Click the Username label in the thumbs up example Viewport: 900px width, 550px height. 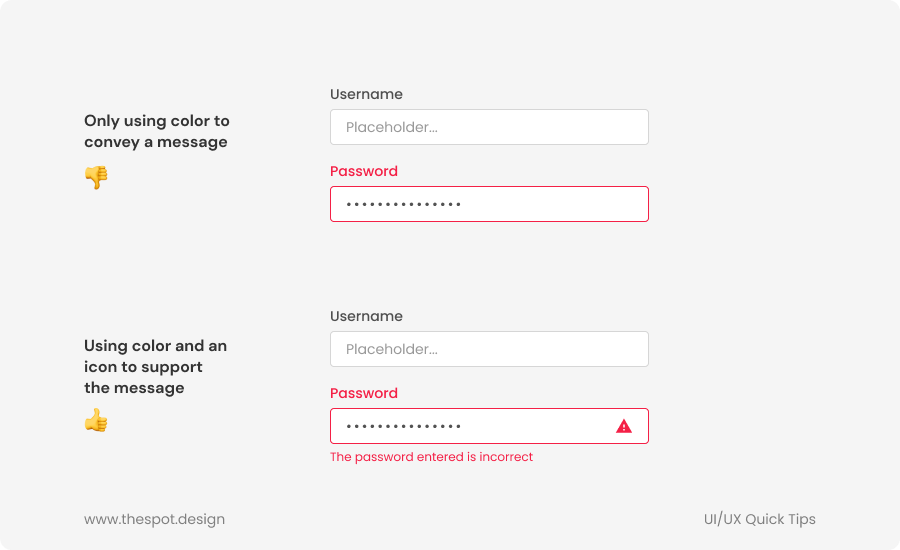(x=366, y=316)
